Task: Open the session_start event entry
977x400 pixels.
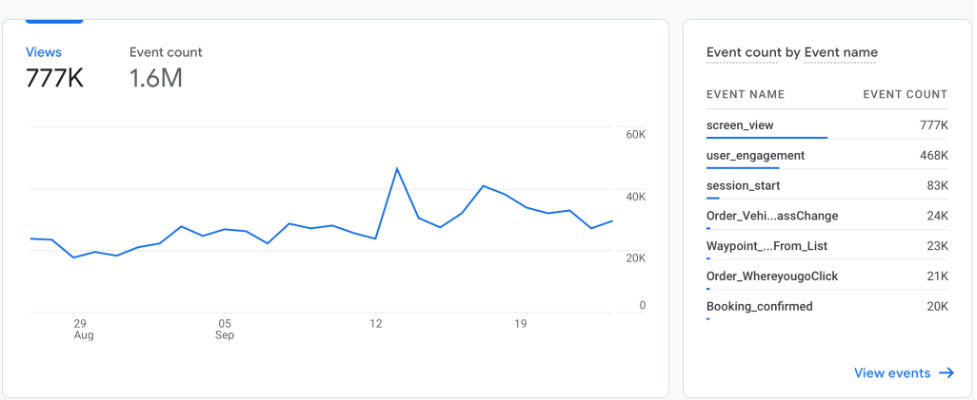Action: tap(743, 186)
